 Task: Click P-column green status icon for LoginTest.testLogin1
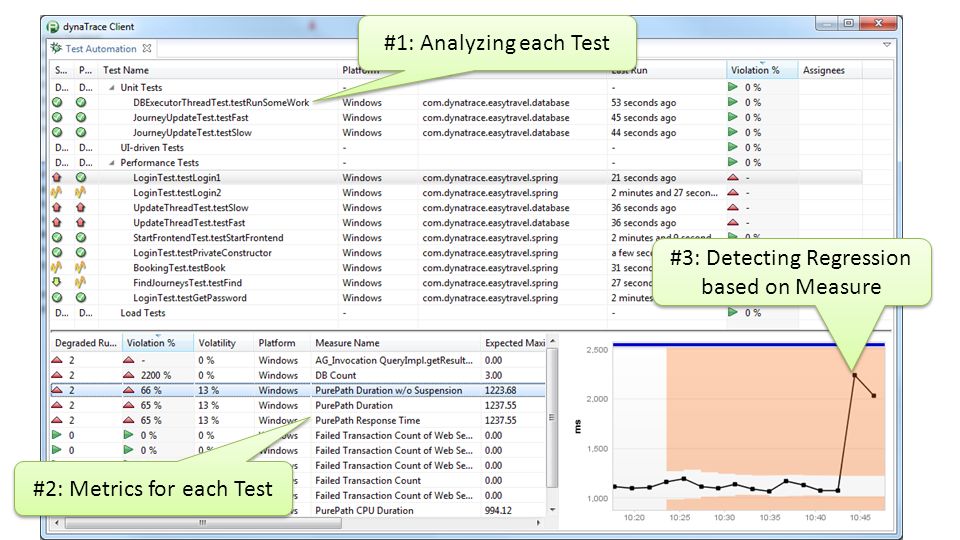tap(81, 178)
